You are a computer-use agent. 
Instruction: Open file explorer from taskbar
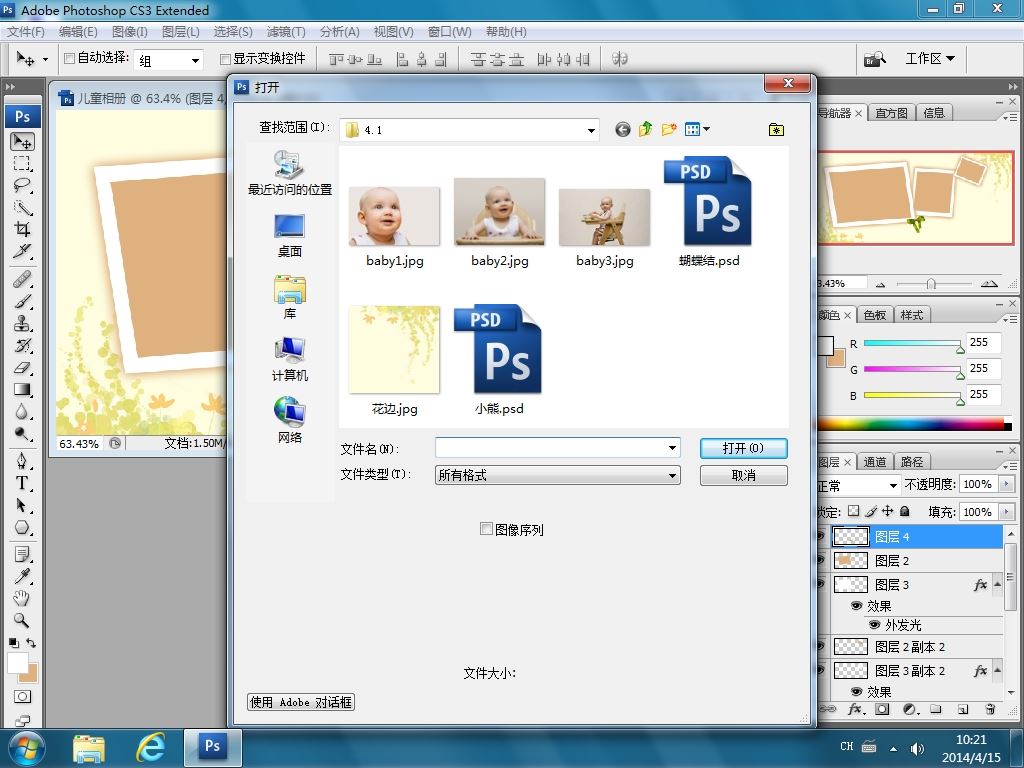click(89, 748)
